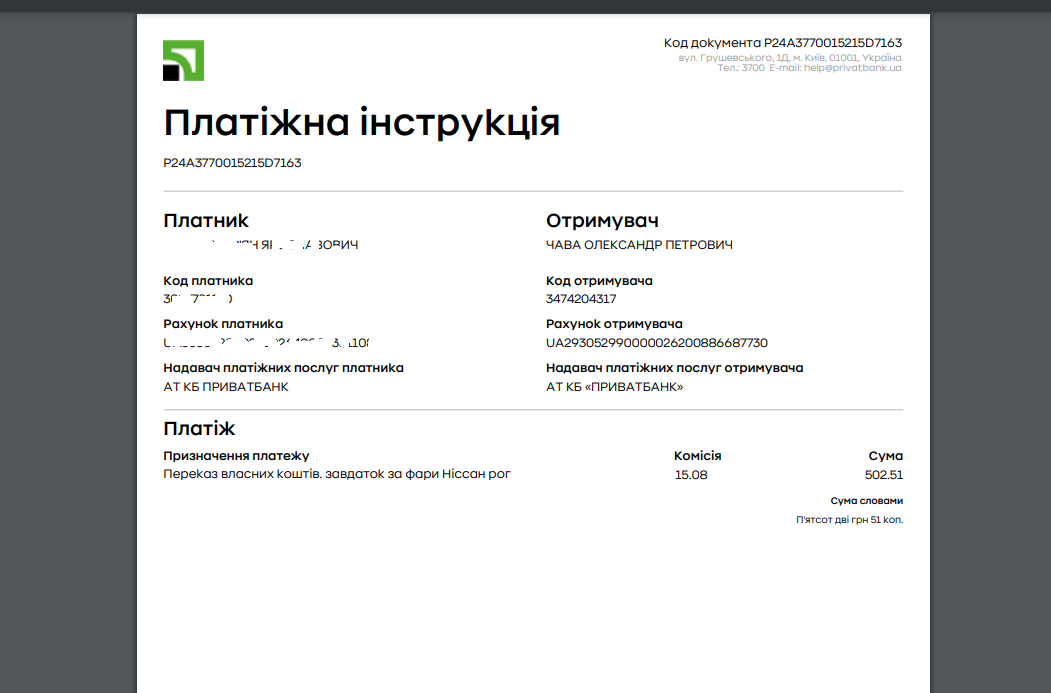1051x693 pixels.
Task: Click the "Отримувач" section heading
Action: point(602,221)
